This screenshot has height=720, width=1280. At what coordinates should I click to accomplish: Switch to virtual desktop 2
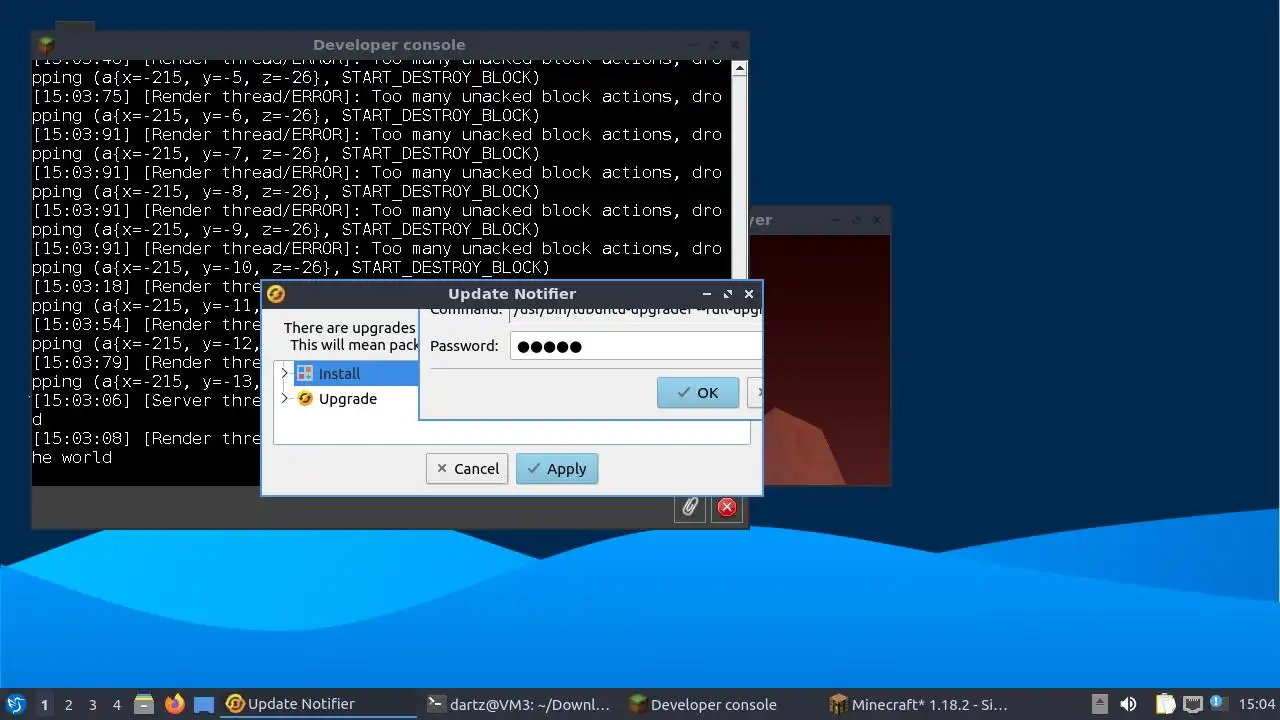68,704
